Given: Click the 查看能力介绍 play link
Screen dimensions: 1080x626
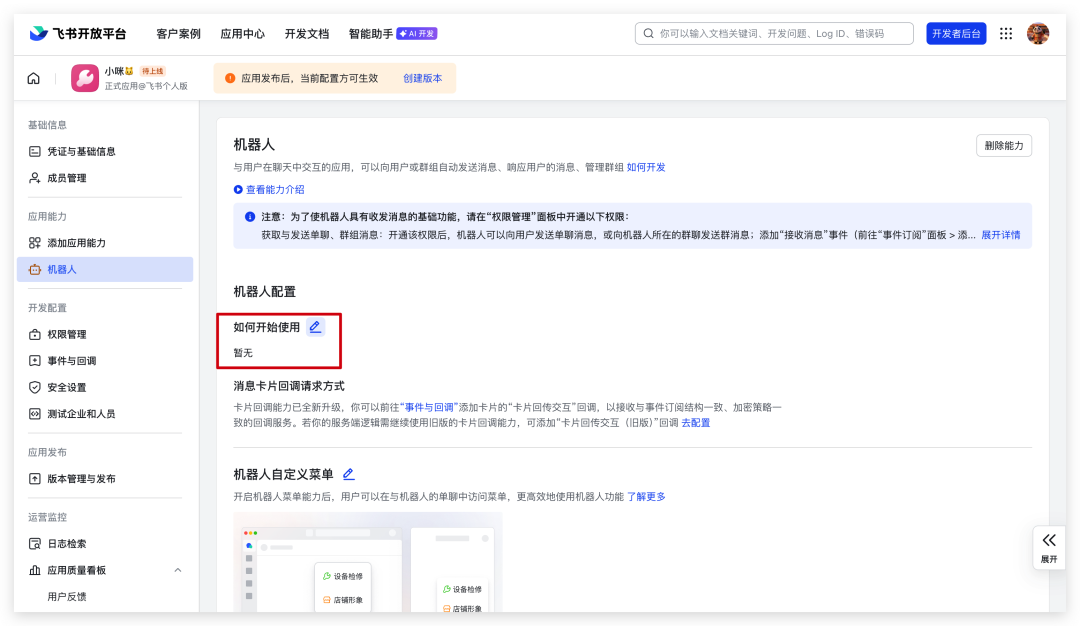Looking at the screenshot, I should click(269, 189).
